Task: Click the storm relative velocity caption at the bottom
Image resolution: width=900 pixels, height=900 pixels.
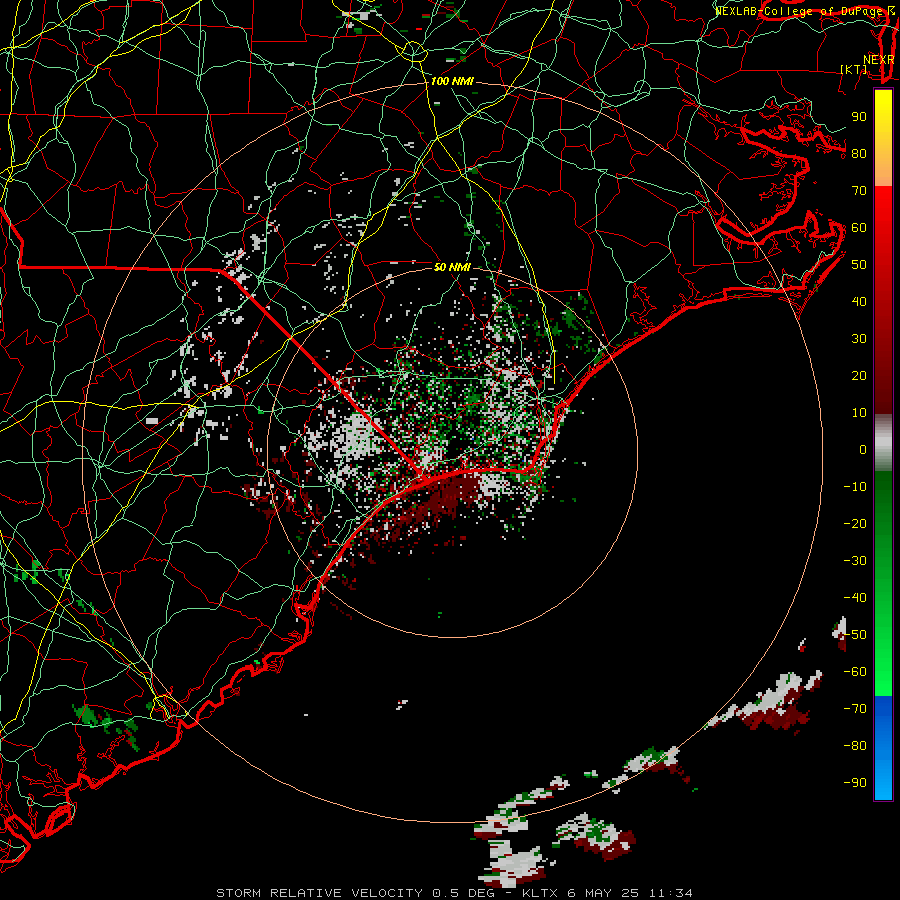Action: (454, 893)
